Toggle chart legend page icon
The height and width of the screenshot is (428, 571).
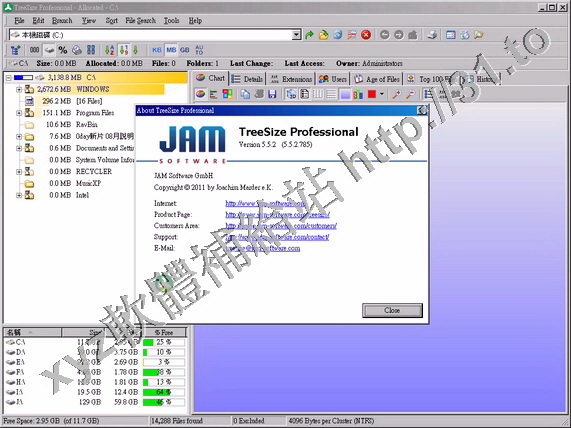click(304, 94)
